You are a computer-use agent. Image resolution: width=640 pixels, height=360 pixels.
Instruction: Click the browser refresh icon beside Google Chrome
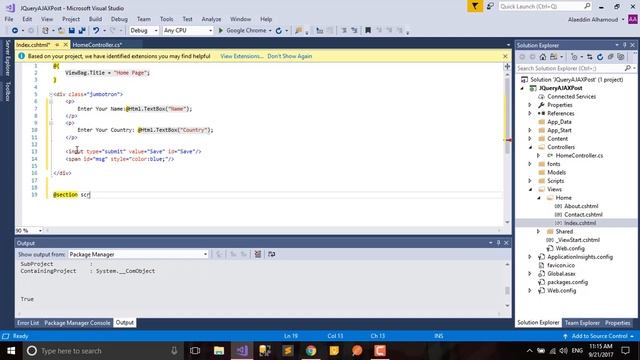point(279,31)
